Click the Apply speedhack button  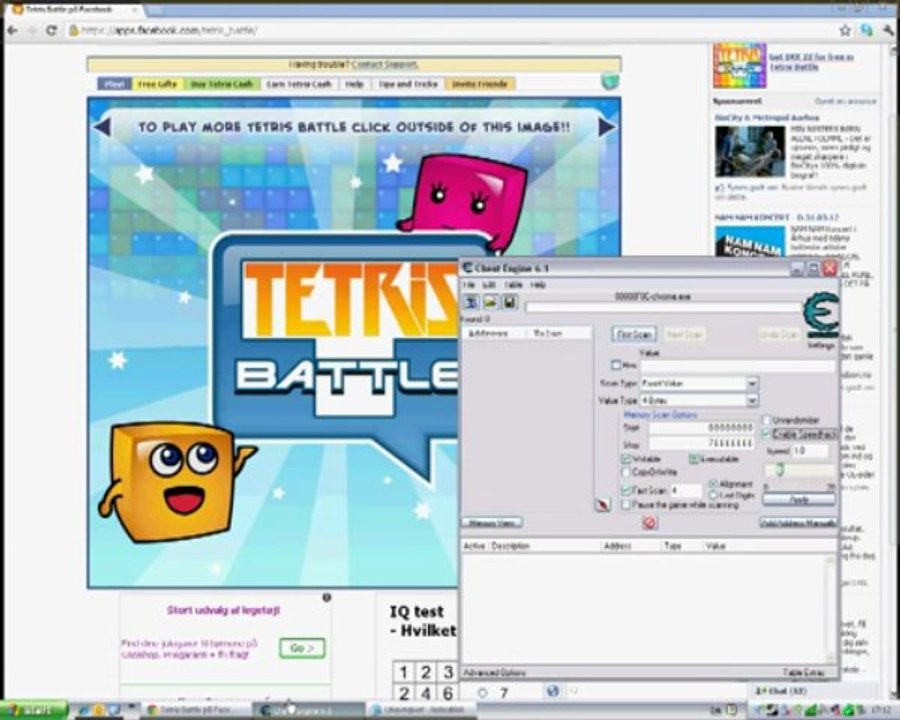(x=799, y=500)
